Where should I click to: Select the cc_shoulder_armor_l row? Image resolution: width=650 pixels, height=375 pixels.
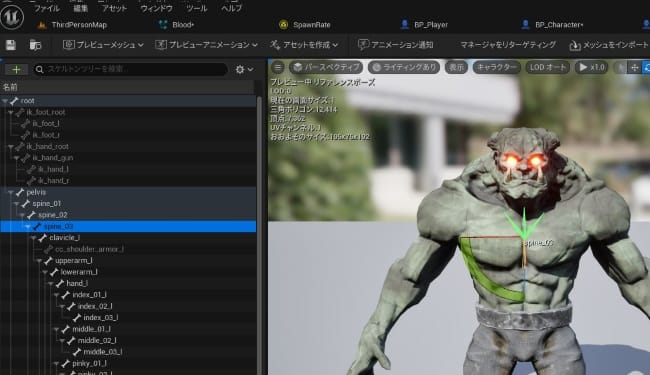pyautogui.click(x=128, y=249)
